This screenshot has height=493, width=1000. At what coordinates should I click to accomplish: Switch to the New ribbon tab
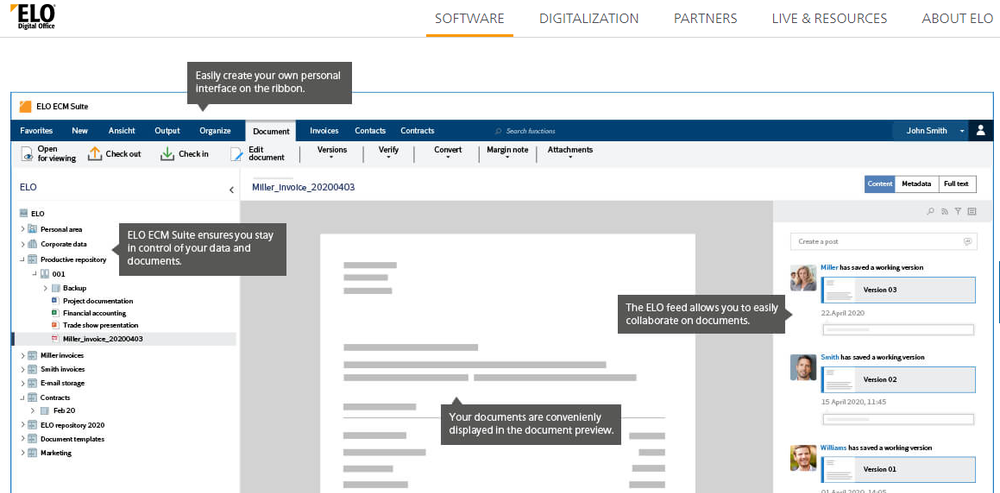click(80, 131)
